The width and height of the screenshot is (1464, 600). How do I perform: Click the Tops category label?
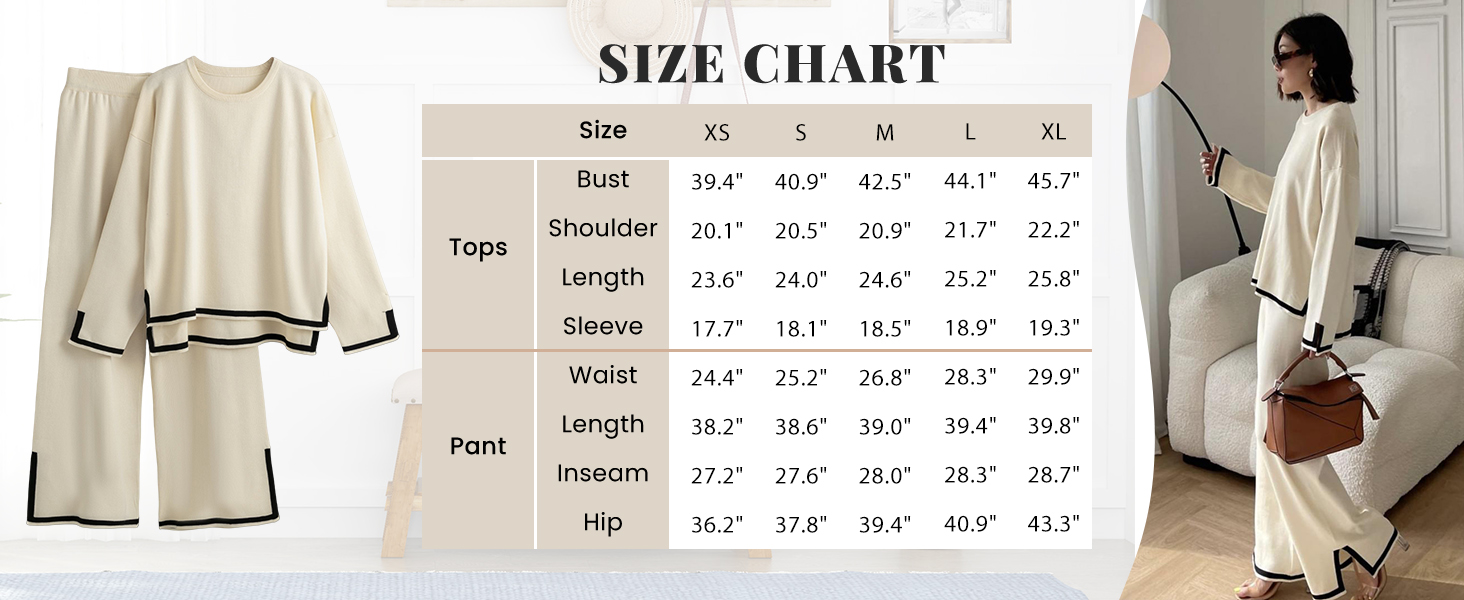coord(478,248)
